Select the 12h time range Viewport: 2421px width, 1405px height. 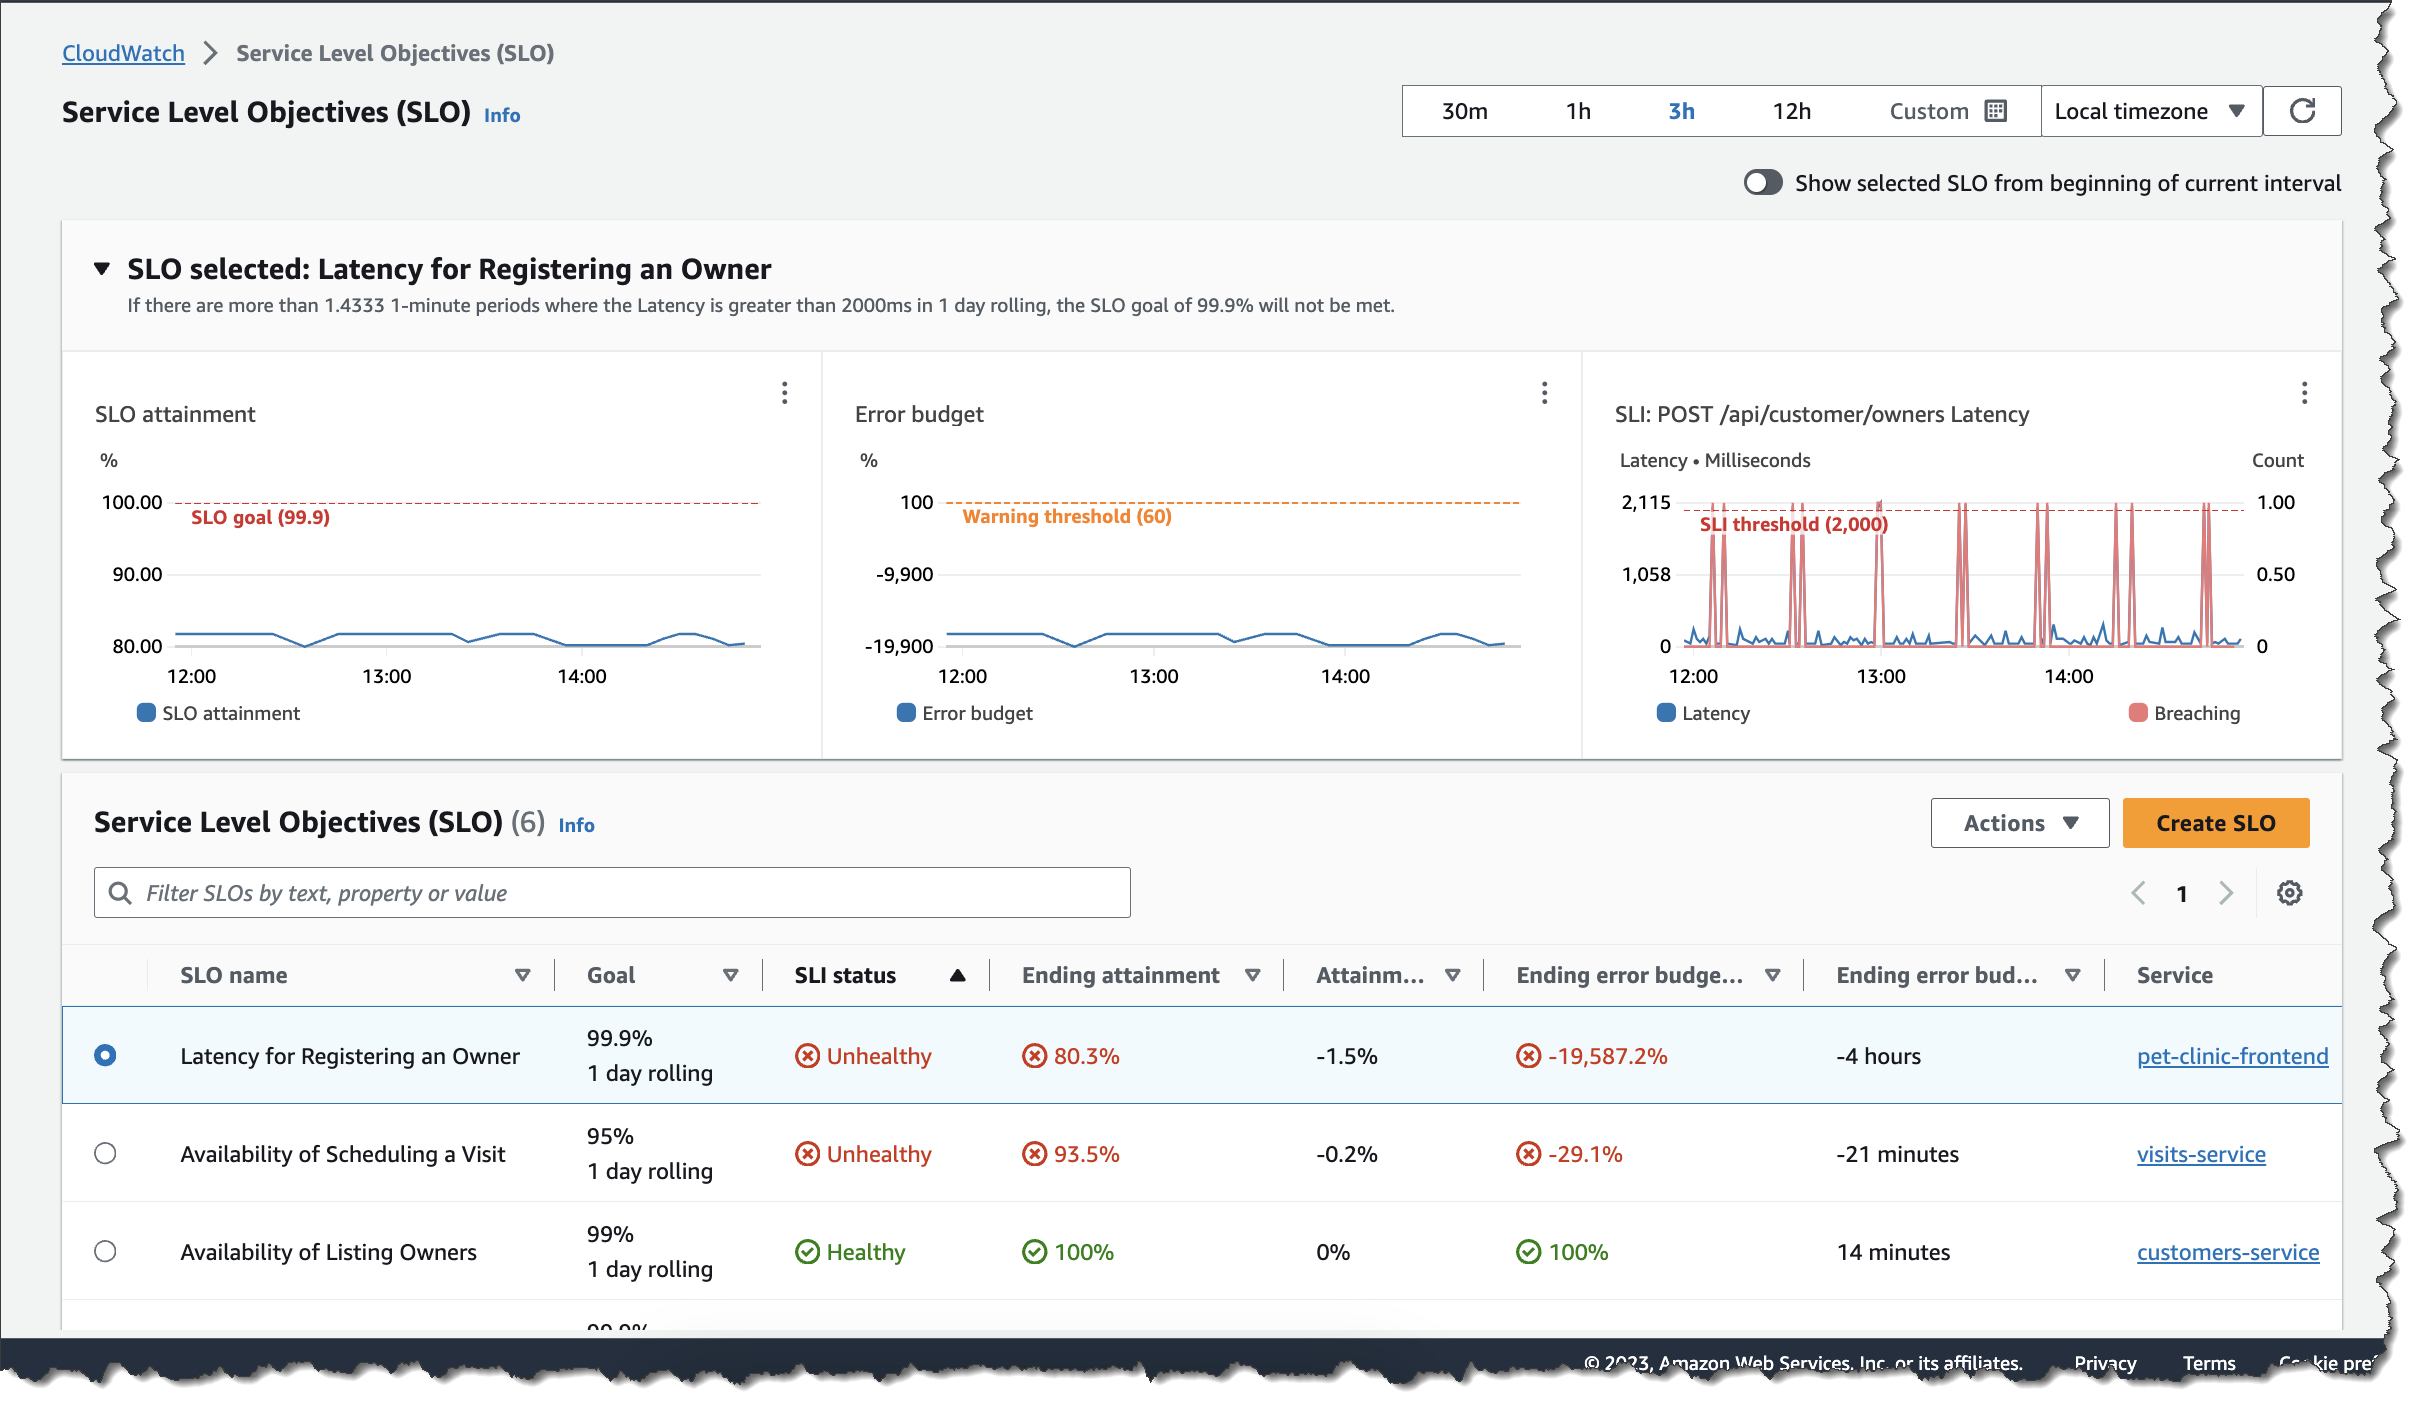1791,111
